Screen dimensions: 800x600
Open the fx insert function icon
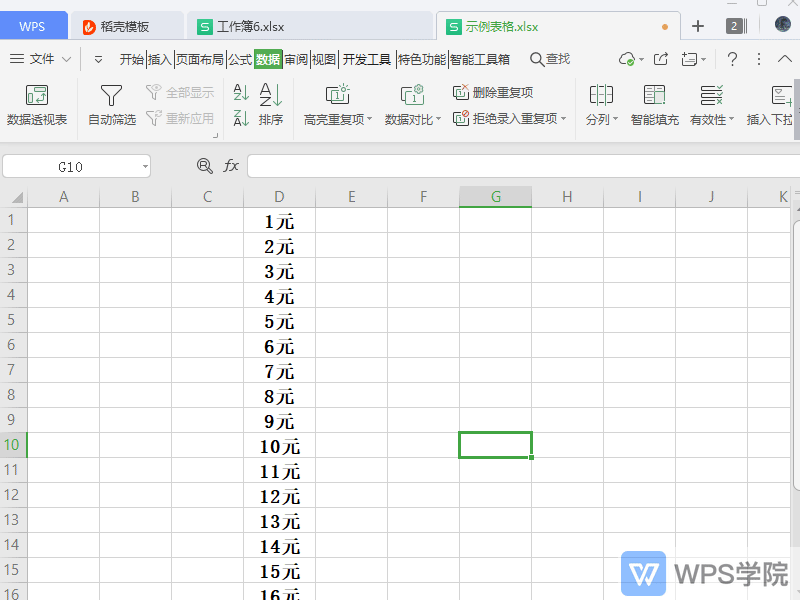coord(231,166)
